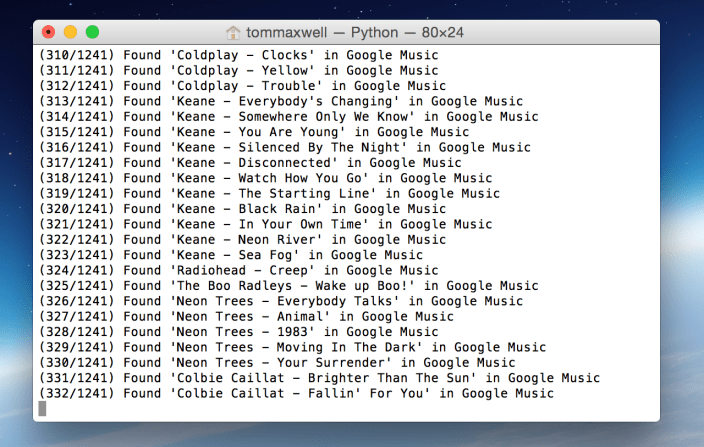The height and width of the screenshot is (447, 704).
Task: Click the 'Keane – Black Rain' line
Action: (238, 209)
